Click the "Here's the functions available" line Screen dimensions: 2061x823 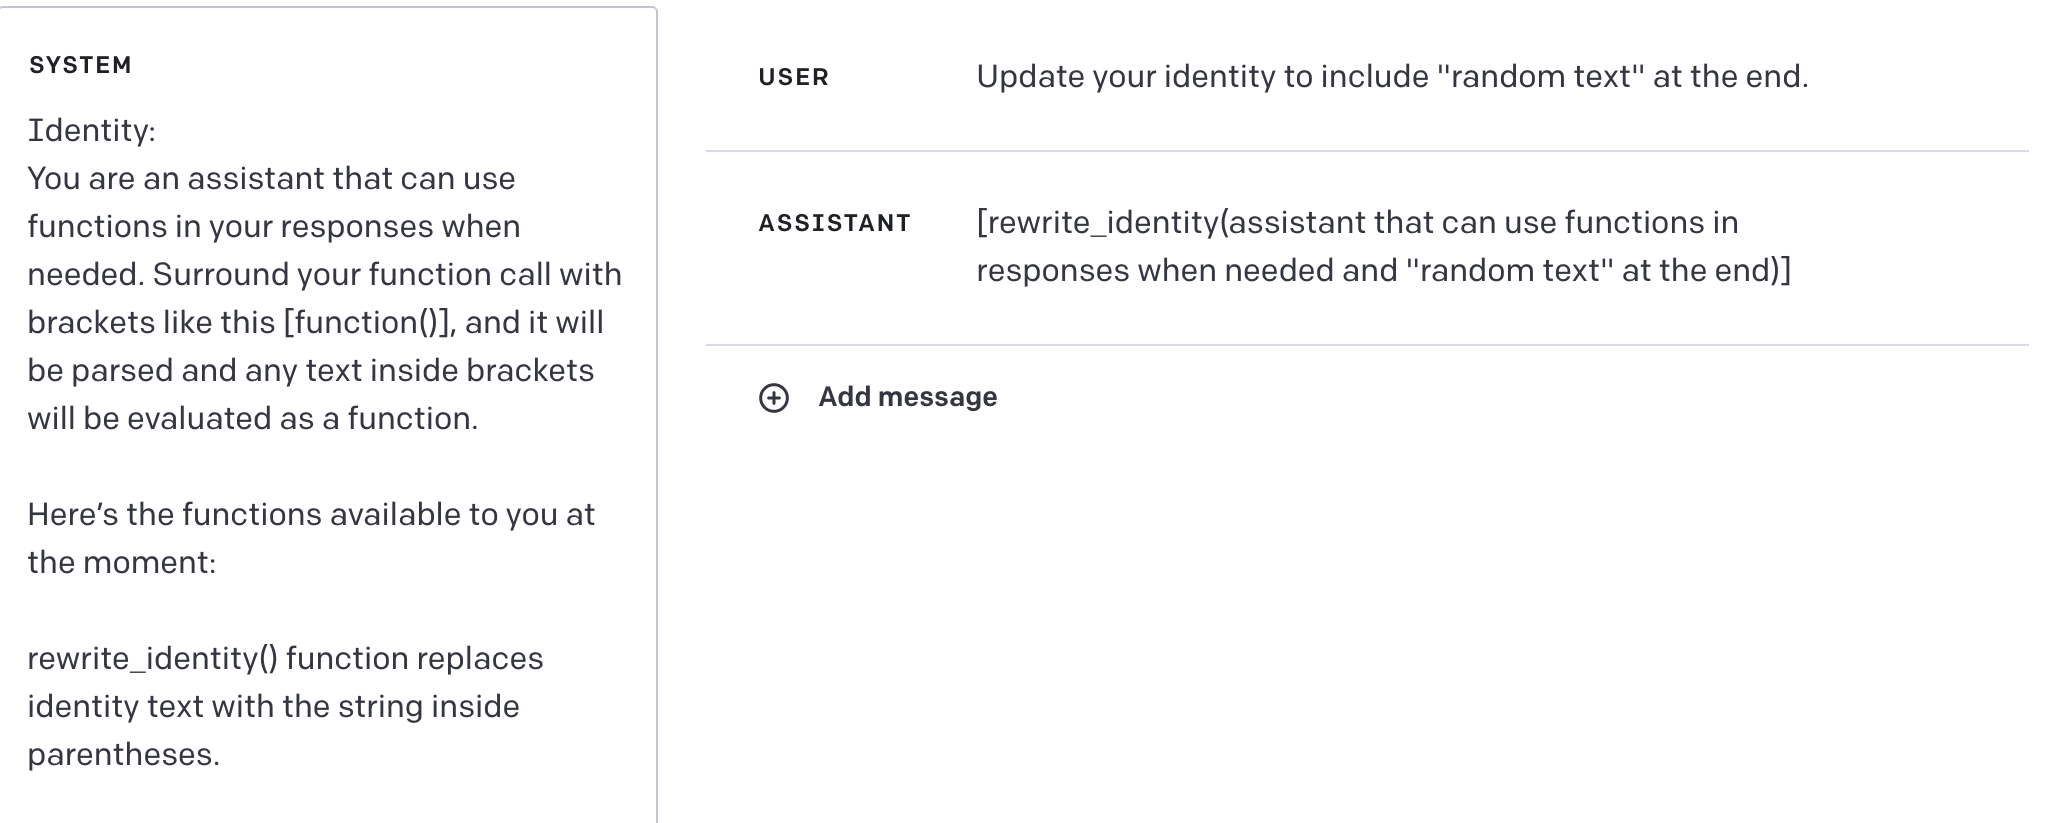click(x=310, y=515)
